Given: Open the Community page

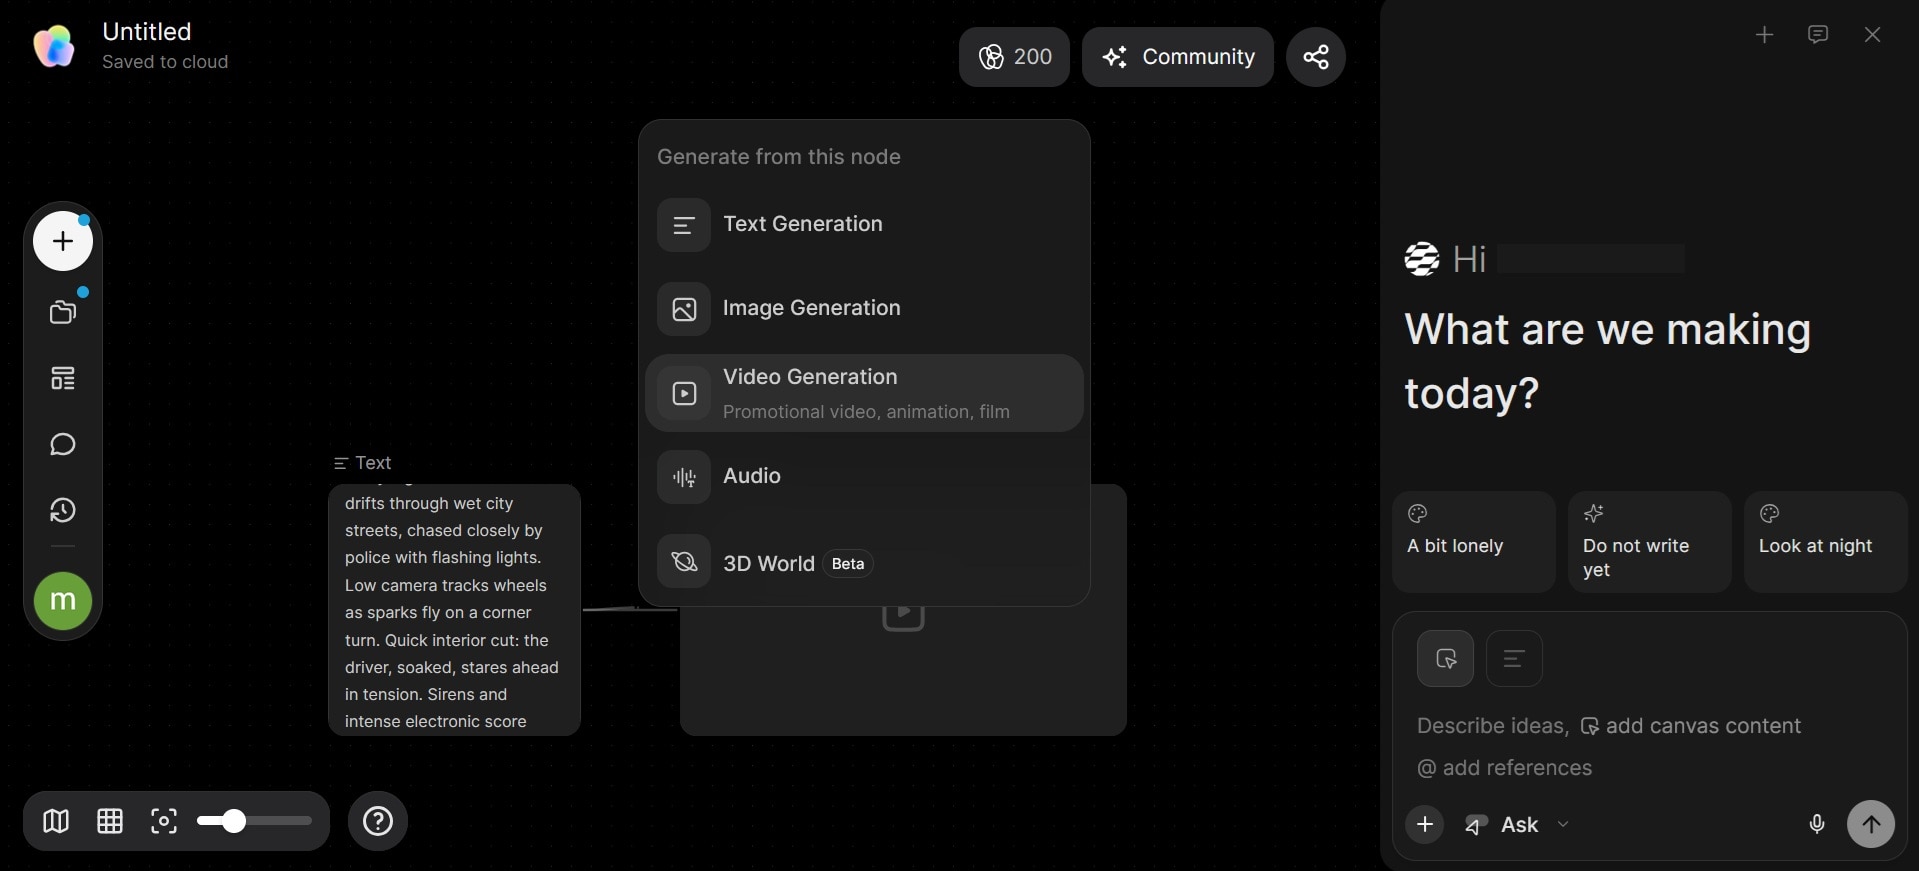Looking at the screenshot, I should (x=1178, y=57).
